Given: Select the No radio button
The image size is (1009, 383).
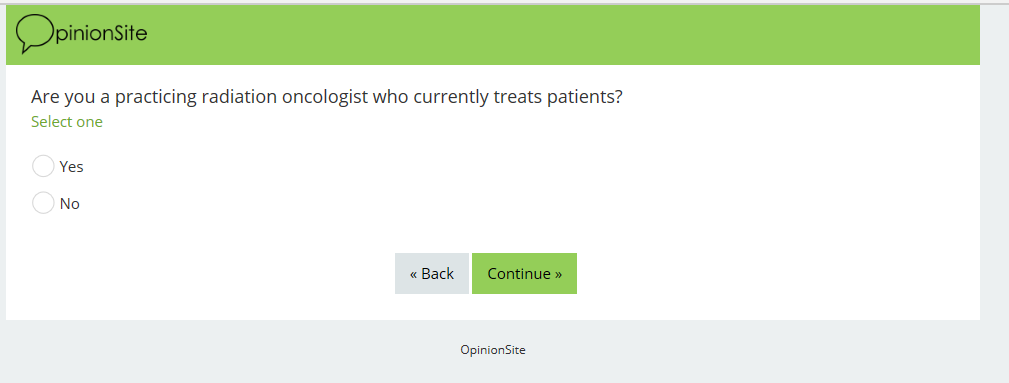Looking at the screenshot, I should 43,203.
